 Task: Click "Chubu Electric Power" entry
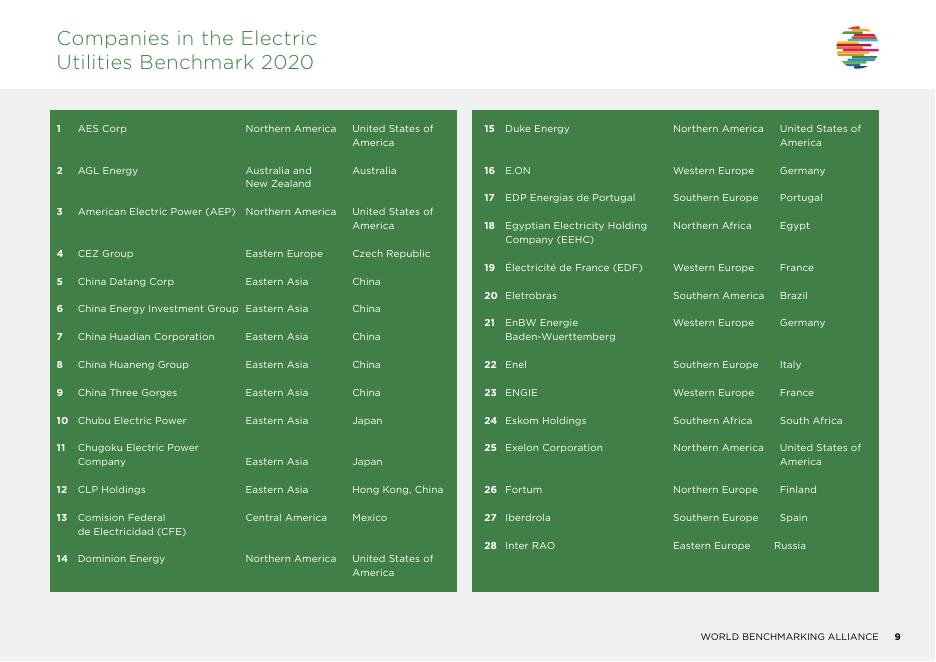132,421
